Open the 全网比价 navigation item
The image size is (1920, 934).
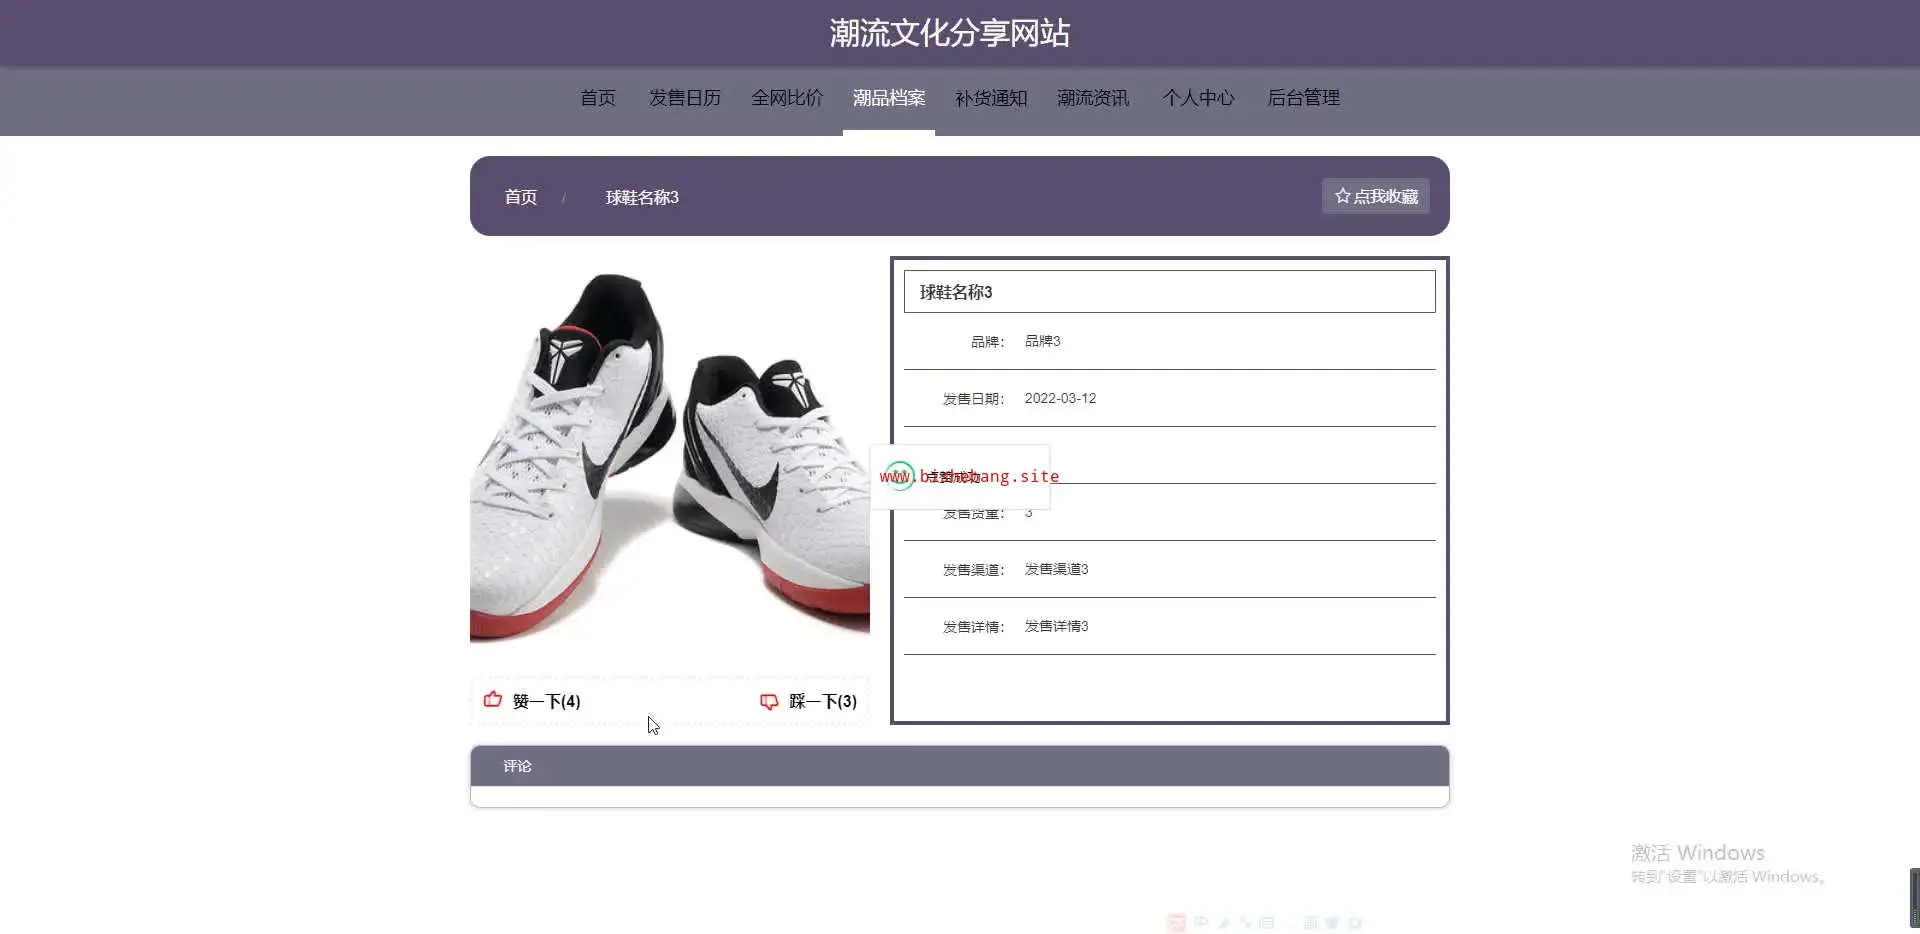787,98
